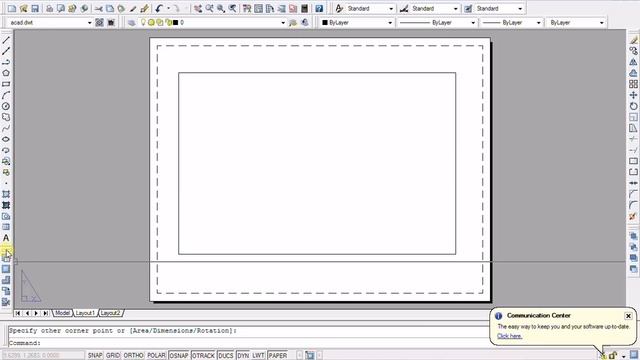Screen dimensions: 640x360
Task: Toggle GRID display in status bar
Action: 113,356
